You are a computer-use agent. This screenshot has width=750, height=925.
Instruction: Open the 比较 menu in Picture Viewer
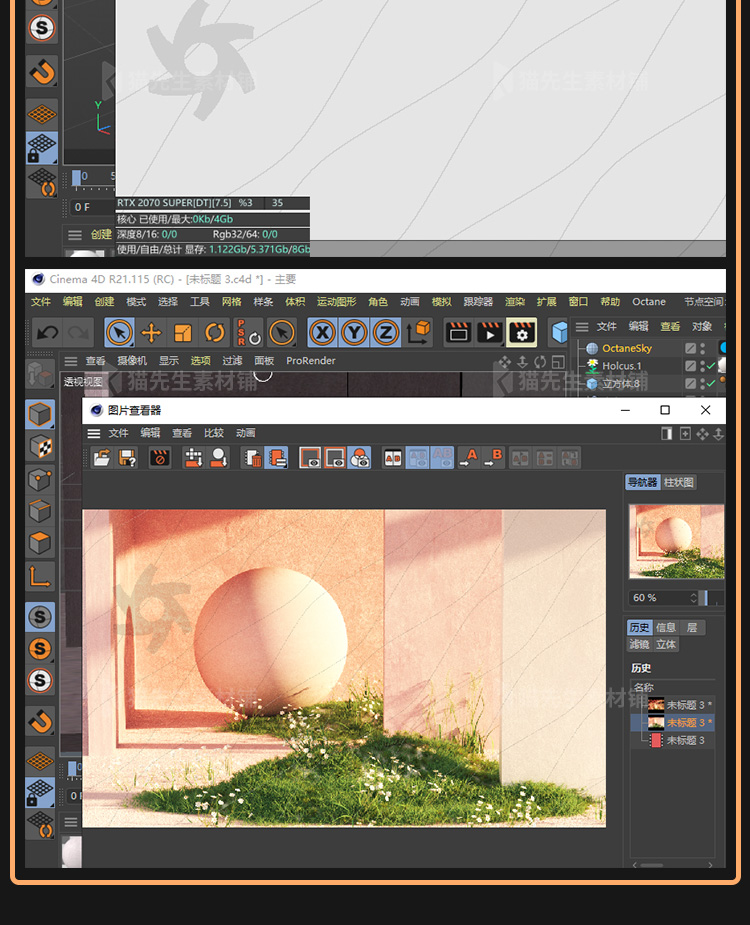point(214,433)
